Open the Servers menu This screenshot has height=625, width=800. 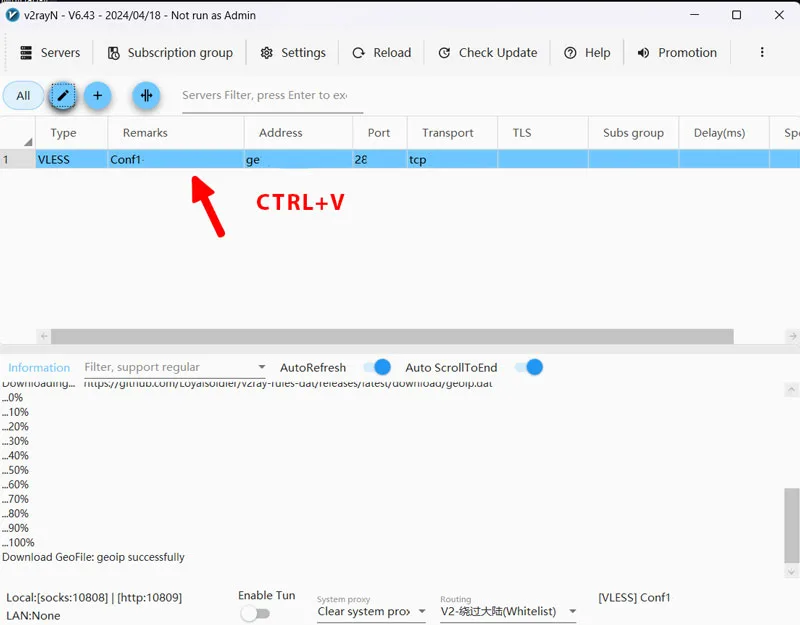(x=49, y=53)
